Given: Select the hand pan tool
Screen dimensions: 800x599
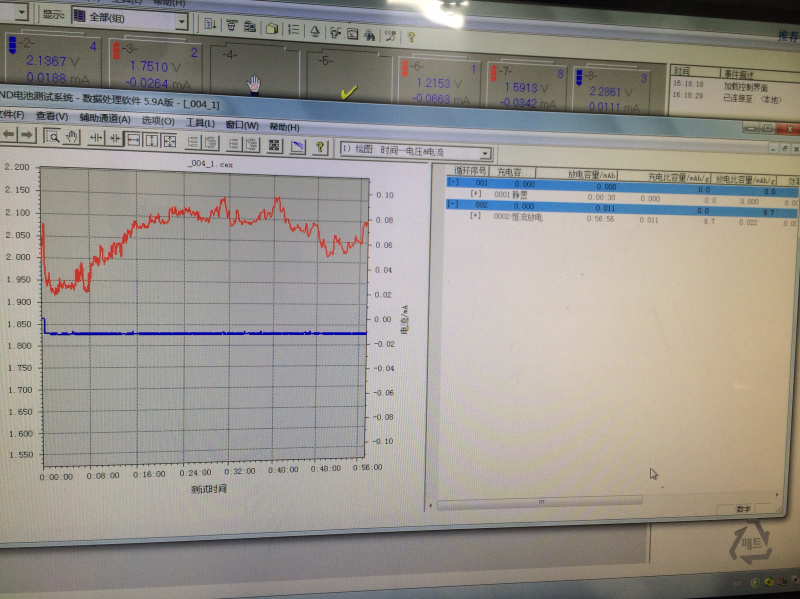Looking at the screenshot, I should point(72,136).
